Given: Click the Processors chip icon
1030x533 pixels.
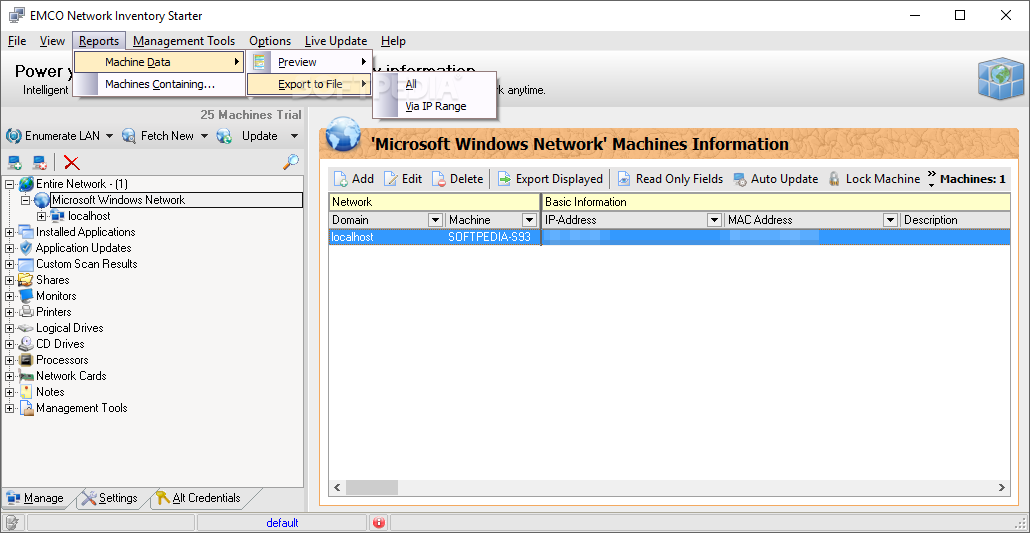Looking at the screenshot, I should [26, 359].
